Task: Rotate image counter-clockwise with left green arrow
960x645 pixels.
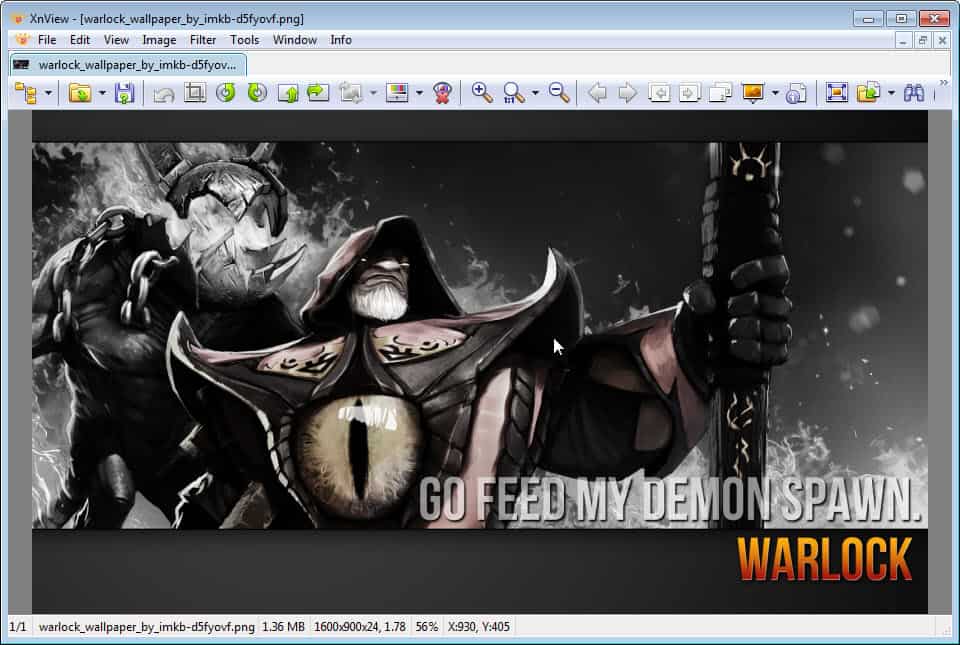Action: point(226,93)
